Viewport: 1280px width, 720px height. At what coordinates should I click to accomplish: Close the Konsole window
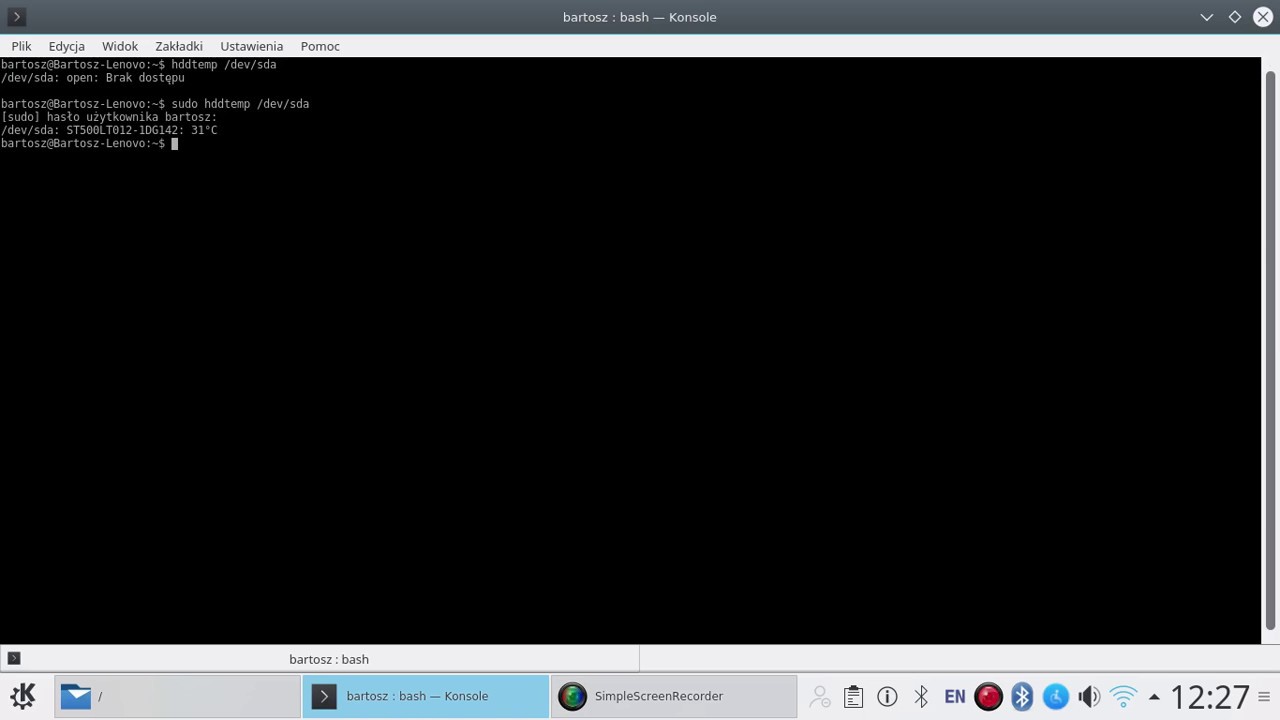pos(1263,17)
